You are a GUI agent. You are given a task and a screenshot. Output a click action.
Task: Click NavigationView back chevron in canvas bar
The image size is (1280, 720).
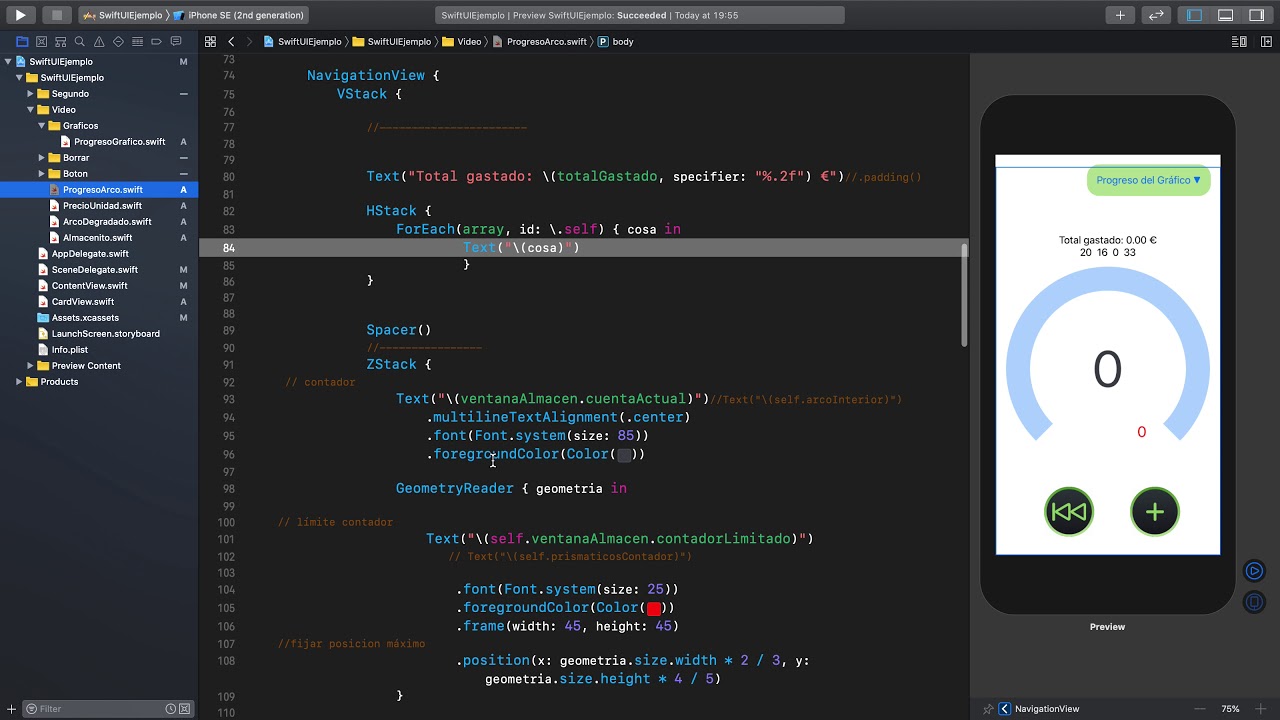[x=1005, y=709]
